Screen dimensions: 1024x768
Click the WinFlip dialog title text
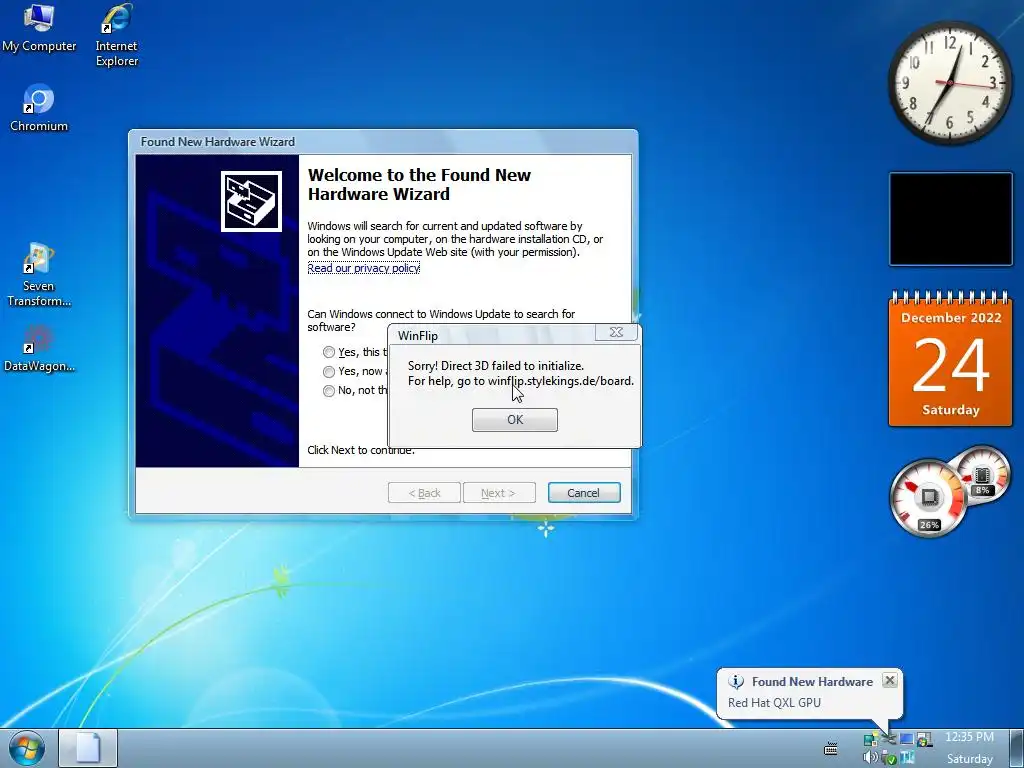[418, 336]
